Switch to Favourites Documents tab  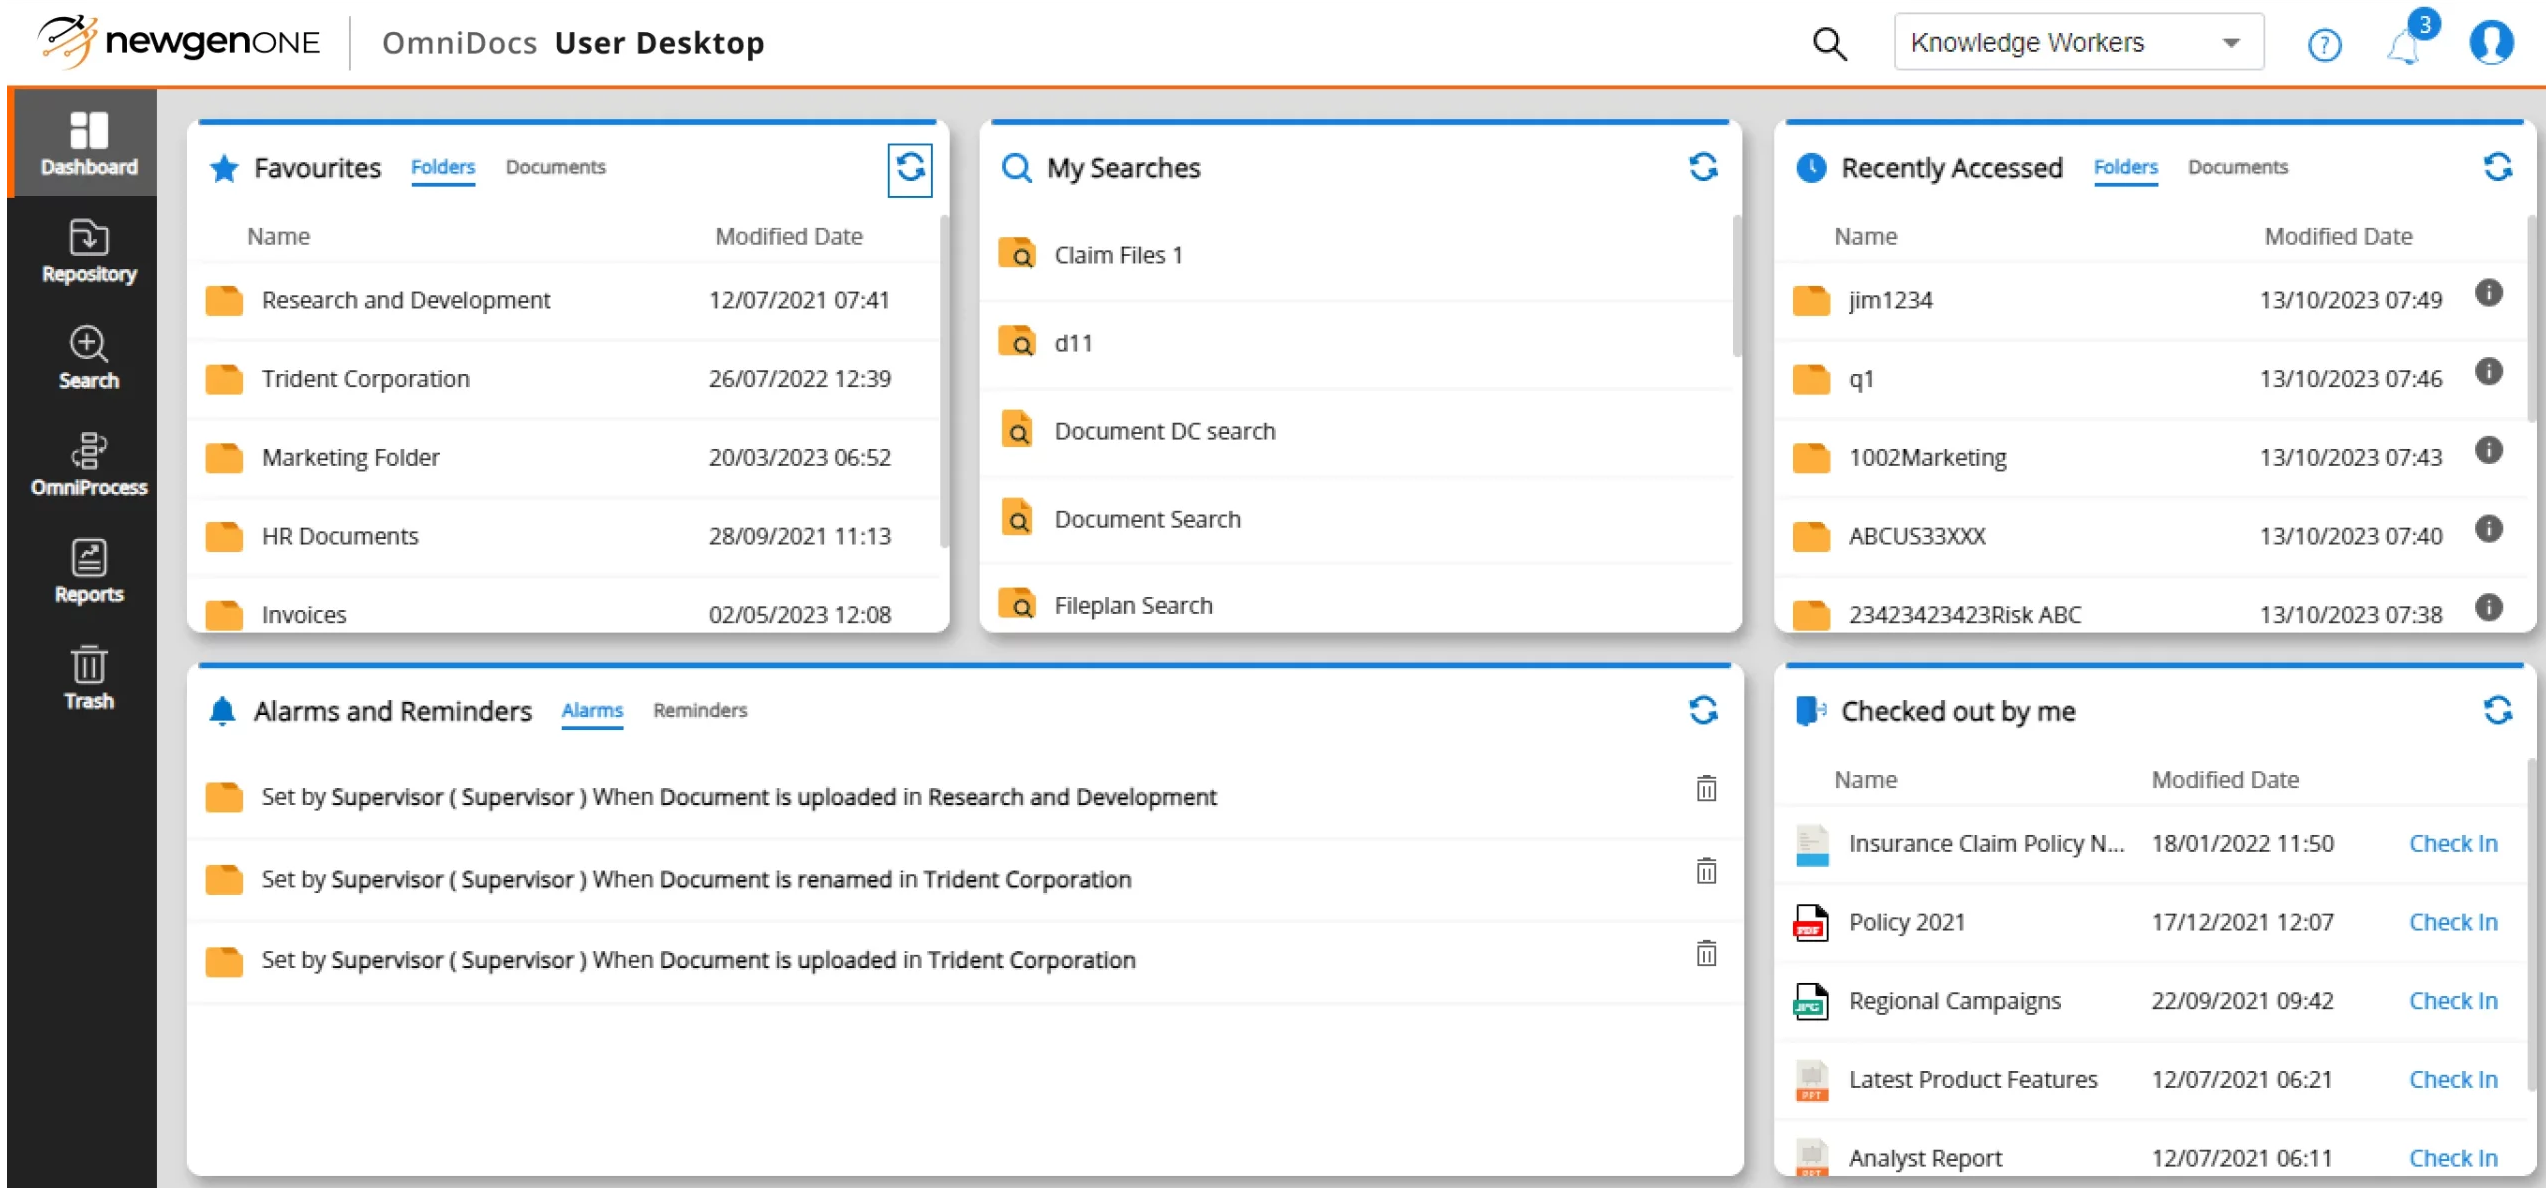[555, 167]
